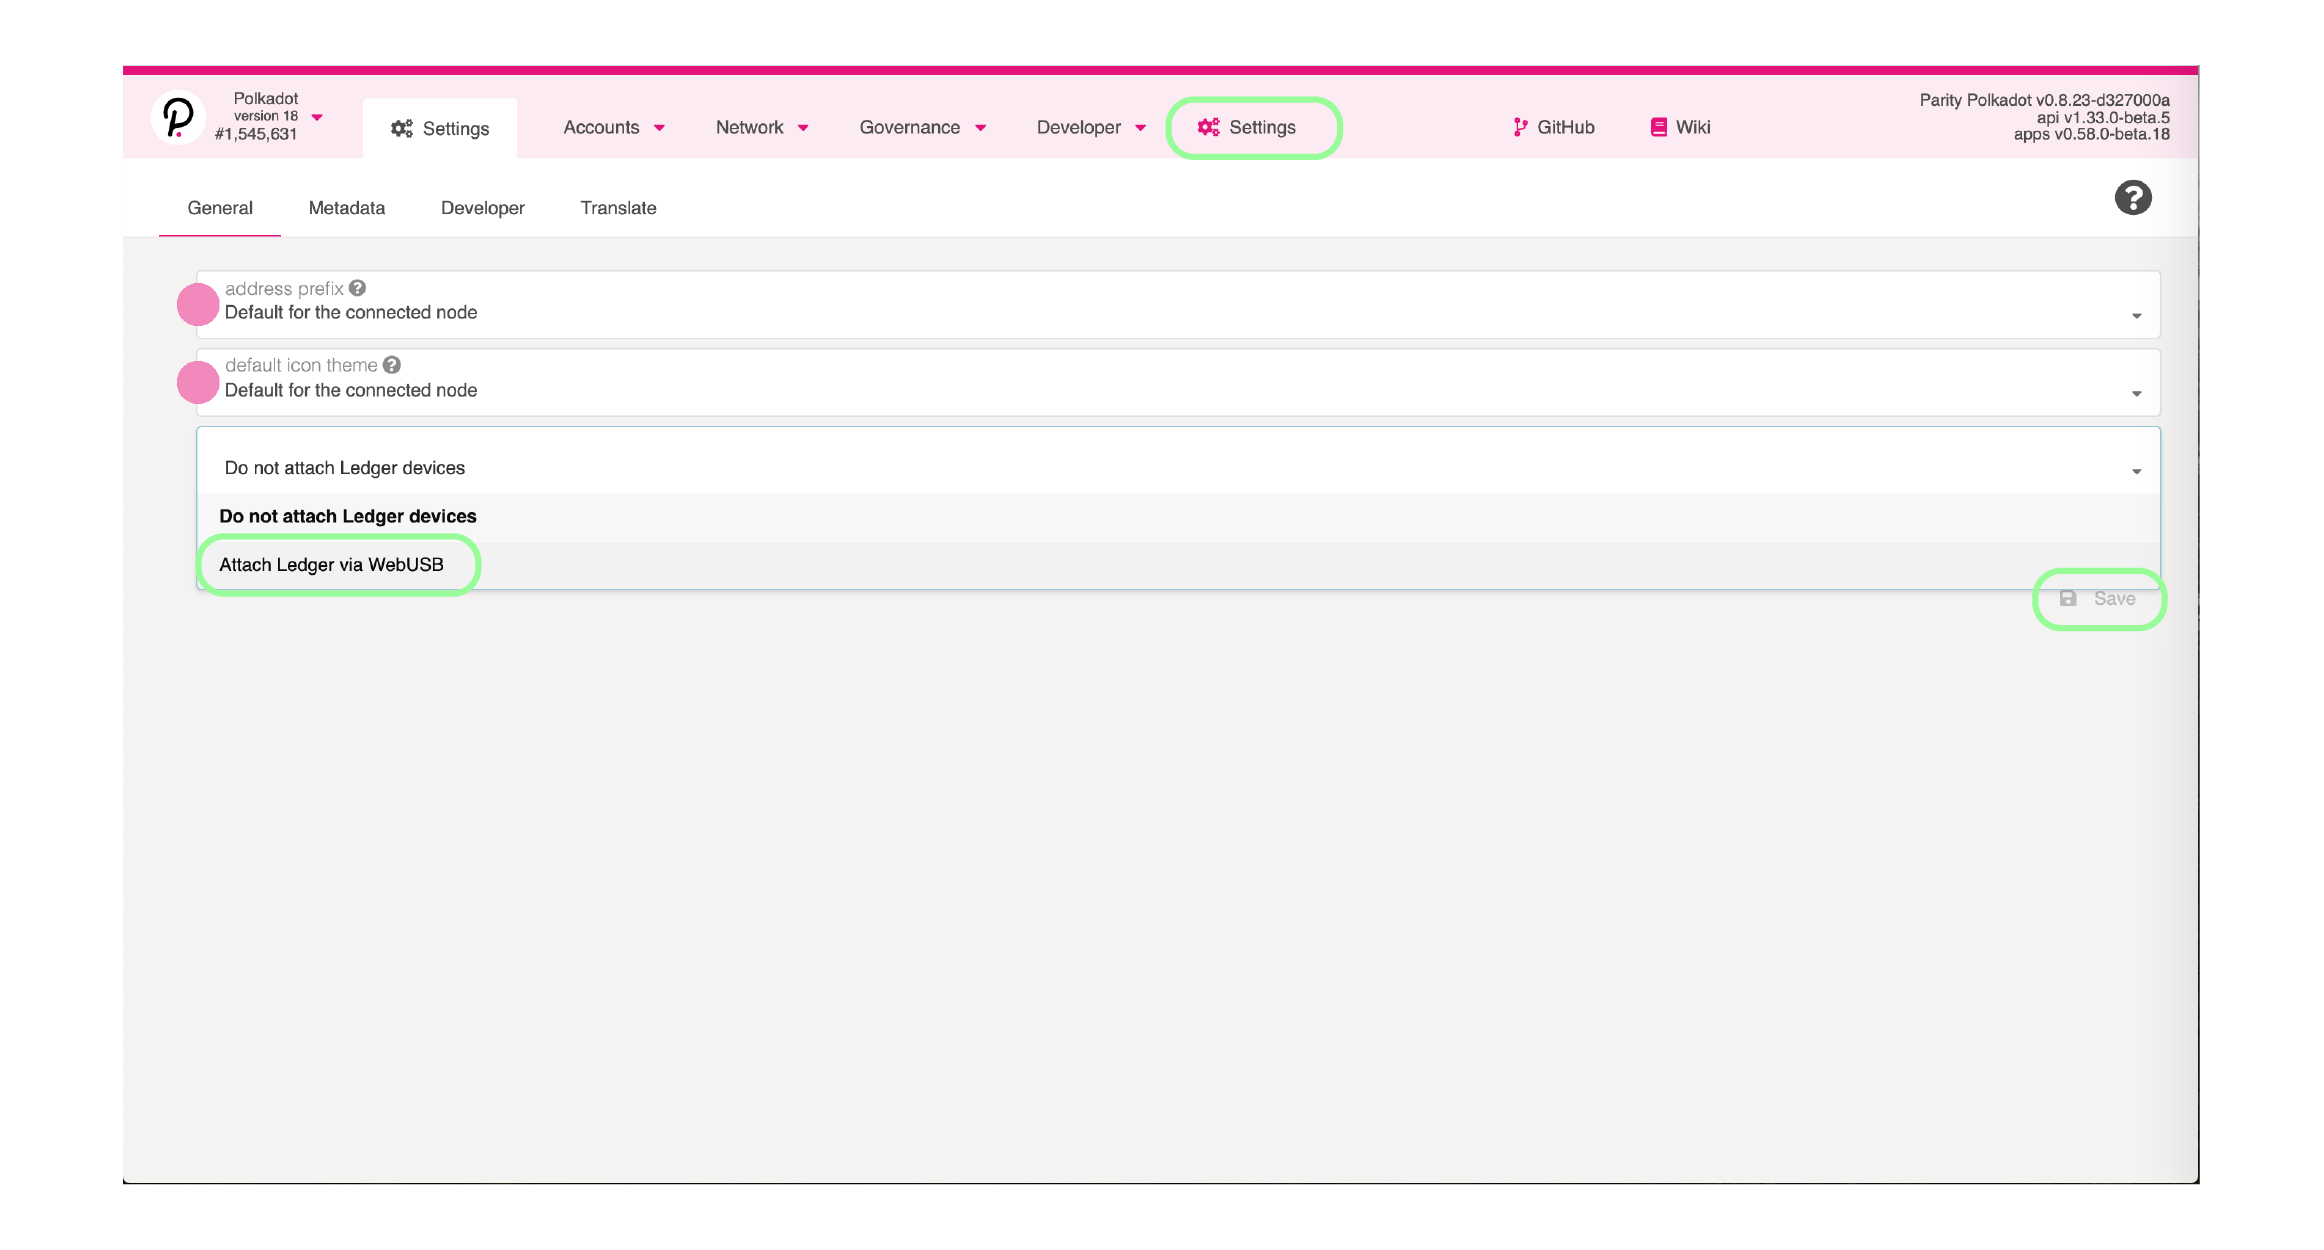Image resolution: width=2324 pixels, height=1250 pixels.
Task: Click the GitHub branch icon
Action: pos(1520,127)
